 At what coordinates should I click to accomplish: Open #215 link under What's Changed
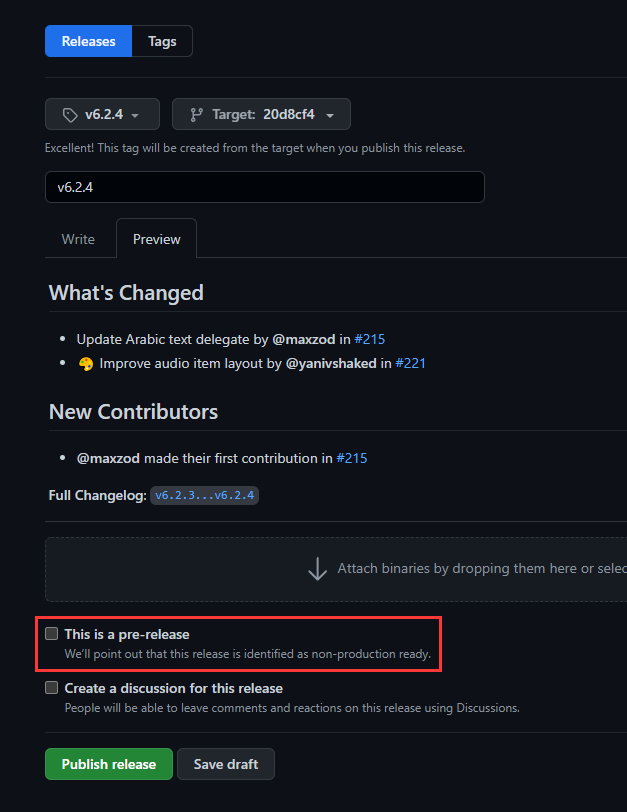point(370,339)
